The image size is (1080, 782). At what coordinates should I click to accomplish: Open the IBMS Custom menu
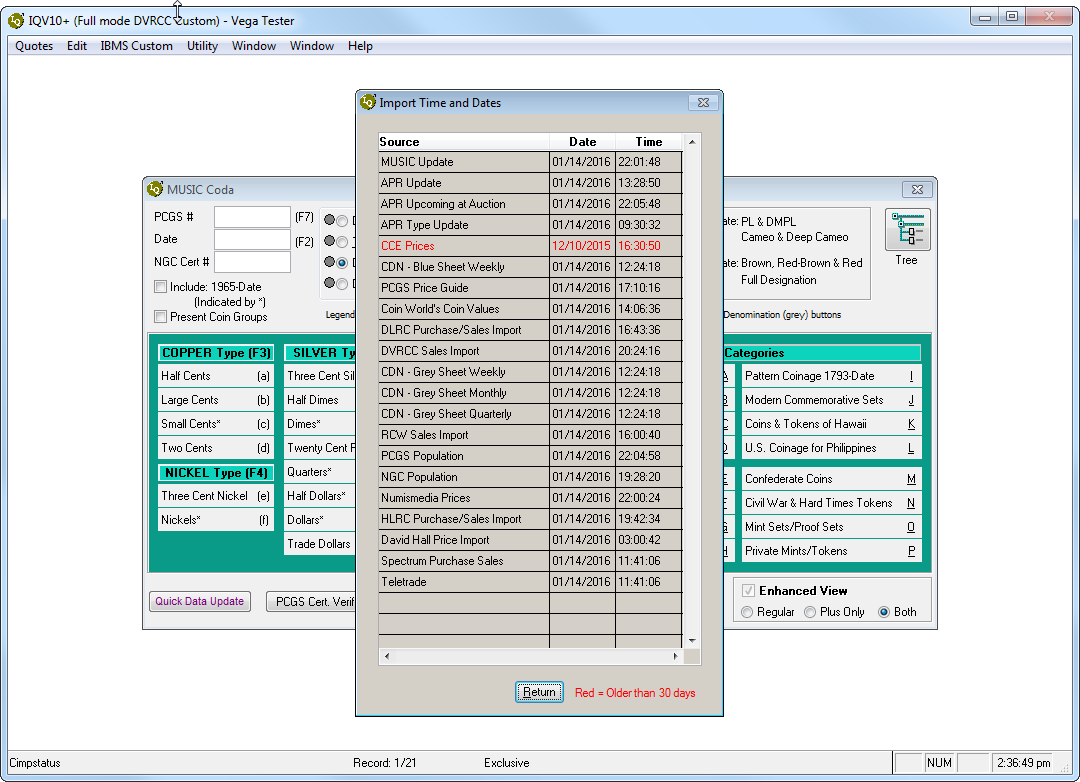[x=136, y=46]
